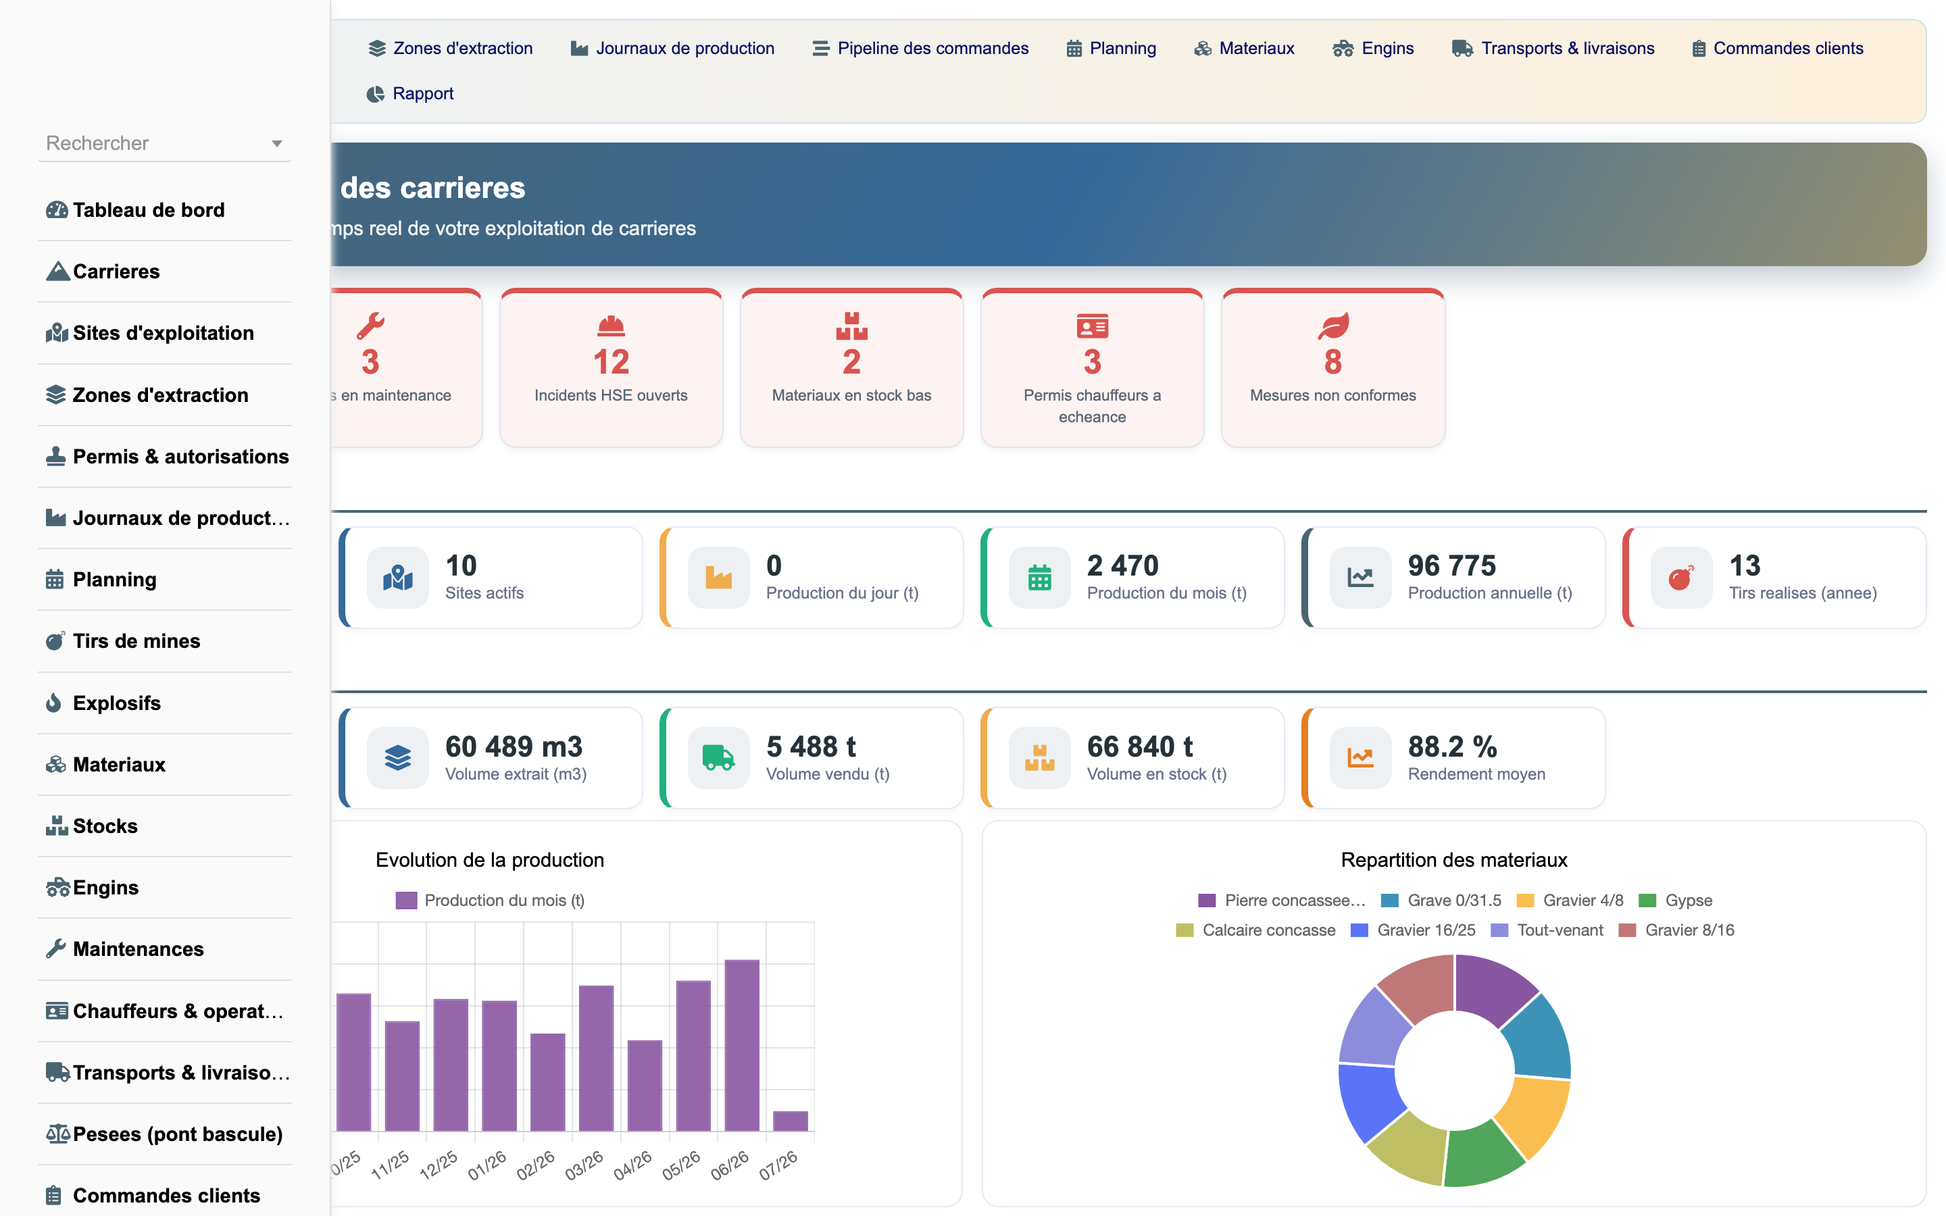This screenshot has height=1216, width=1946.
Task: Toggle Pierre concassee legend swatch
Action: pos(1207,901)
